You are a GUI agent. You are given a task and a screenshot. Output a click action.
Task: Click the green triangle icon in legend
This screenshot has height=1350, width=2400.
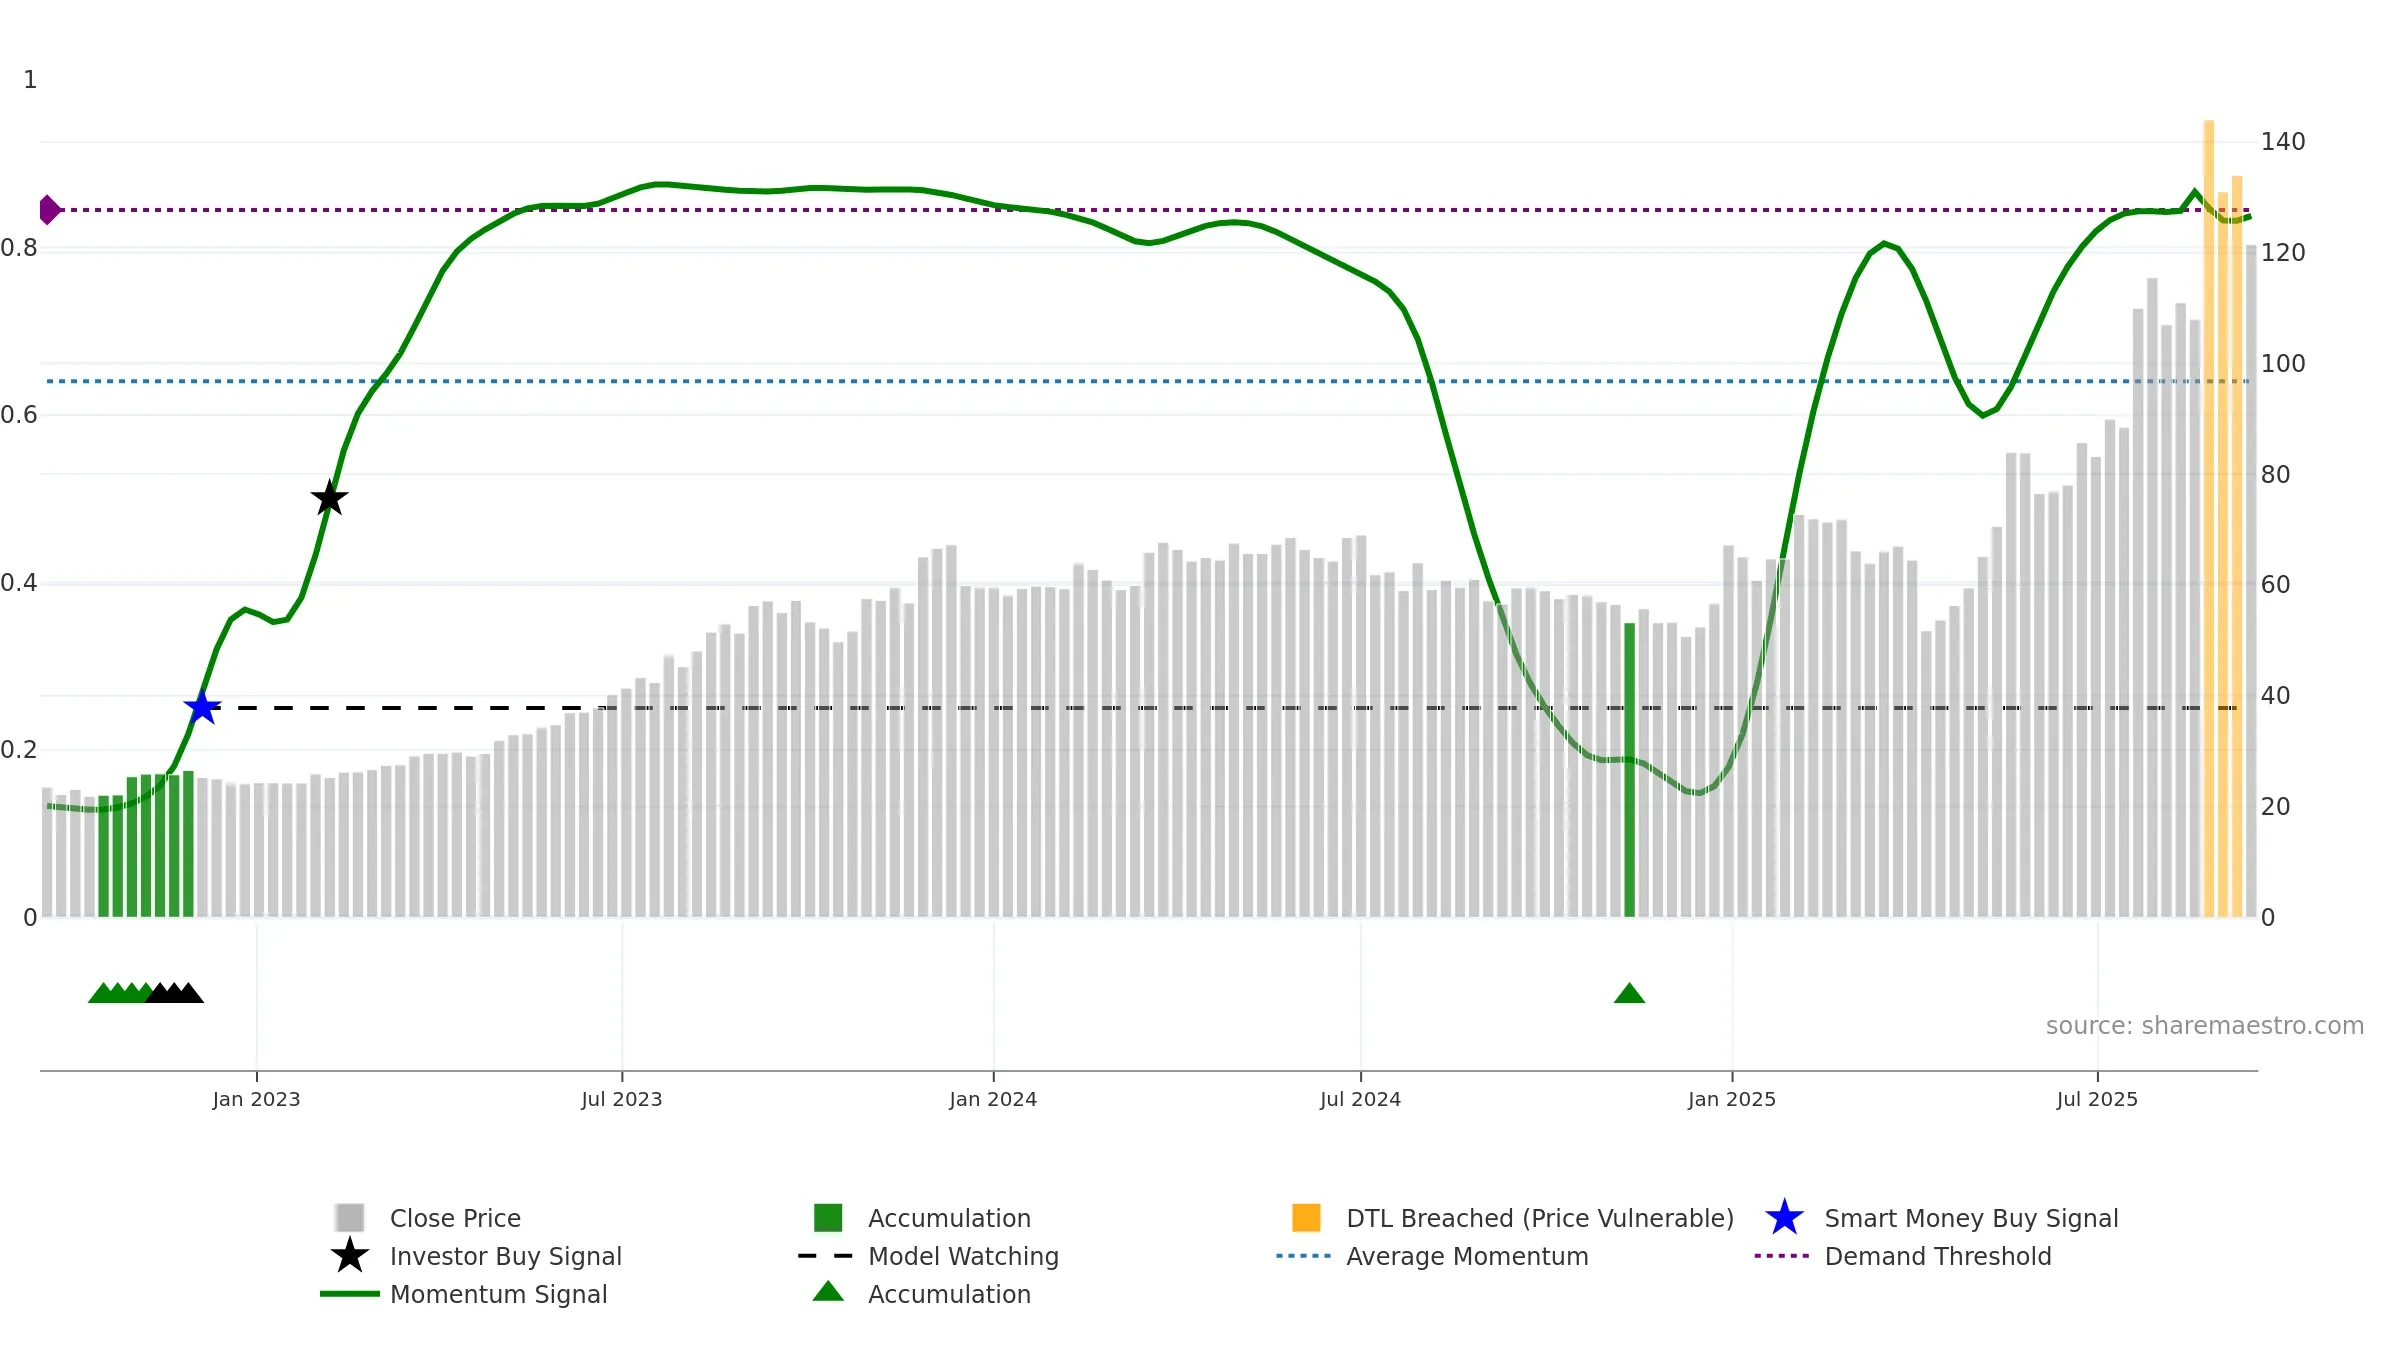(x=828, y=1293)
